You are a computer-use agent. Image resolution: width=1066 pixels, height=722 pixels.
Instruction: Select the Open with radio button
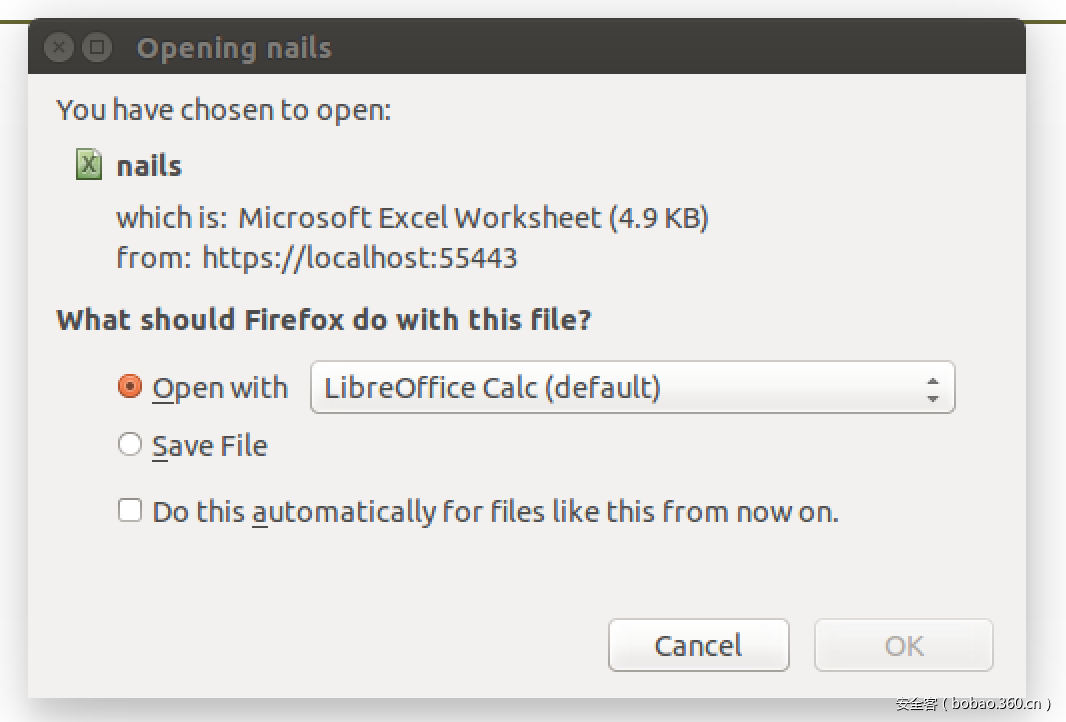130,387
